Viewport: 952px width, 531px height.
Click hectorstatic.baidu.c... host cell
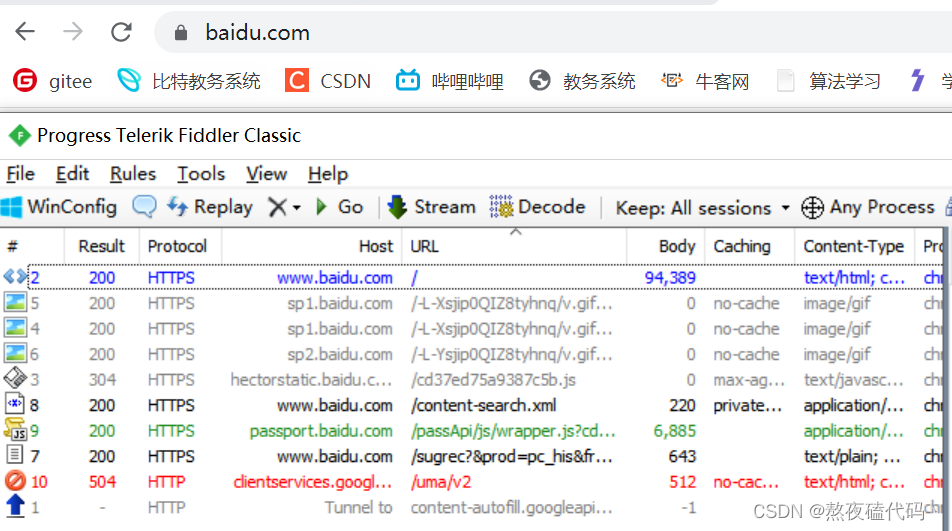311,380
